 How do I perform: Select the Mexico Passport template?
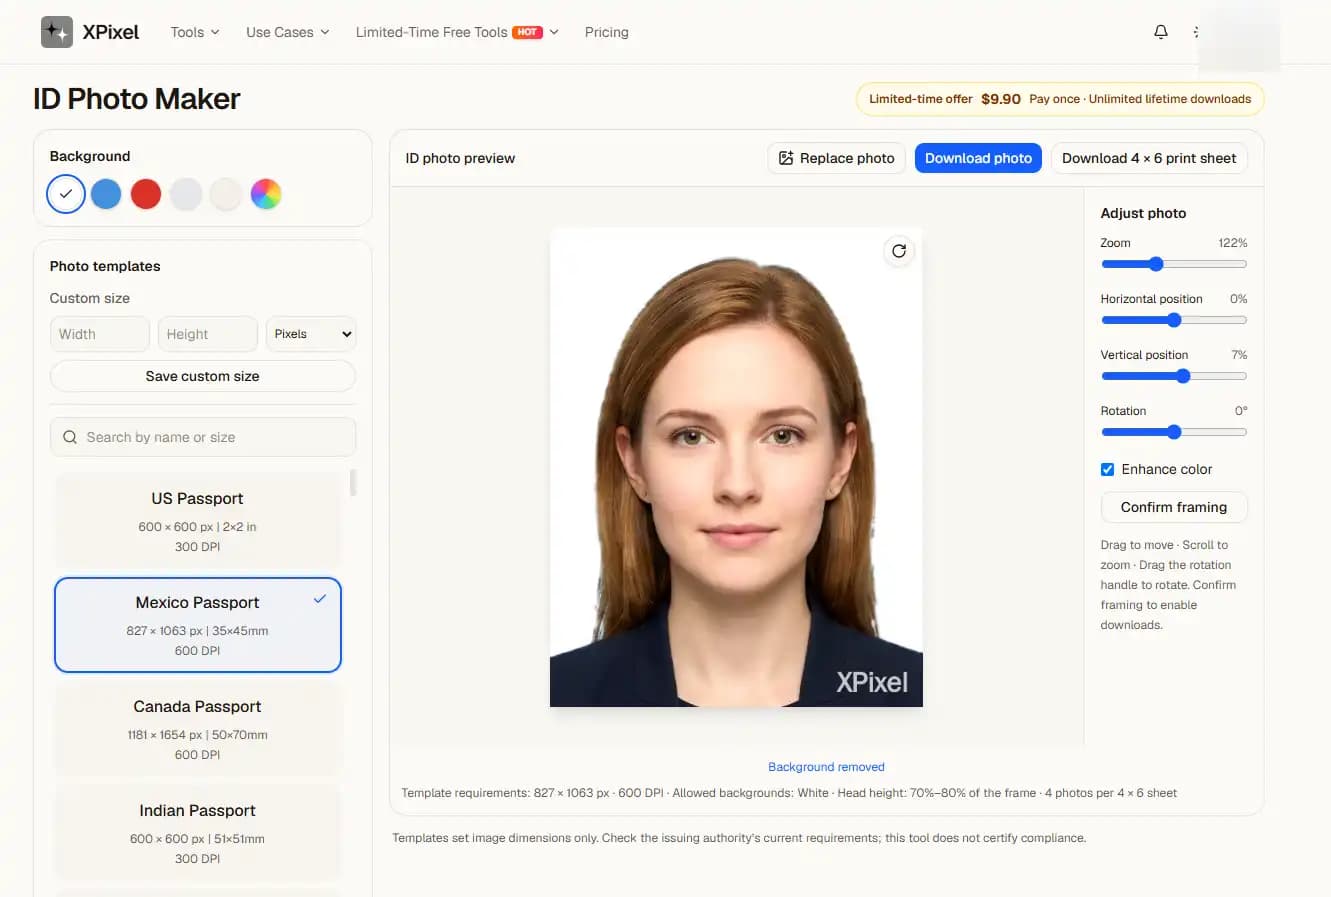click(x=198, y=625)
